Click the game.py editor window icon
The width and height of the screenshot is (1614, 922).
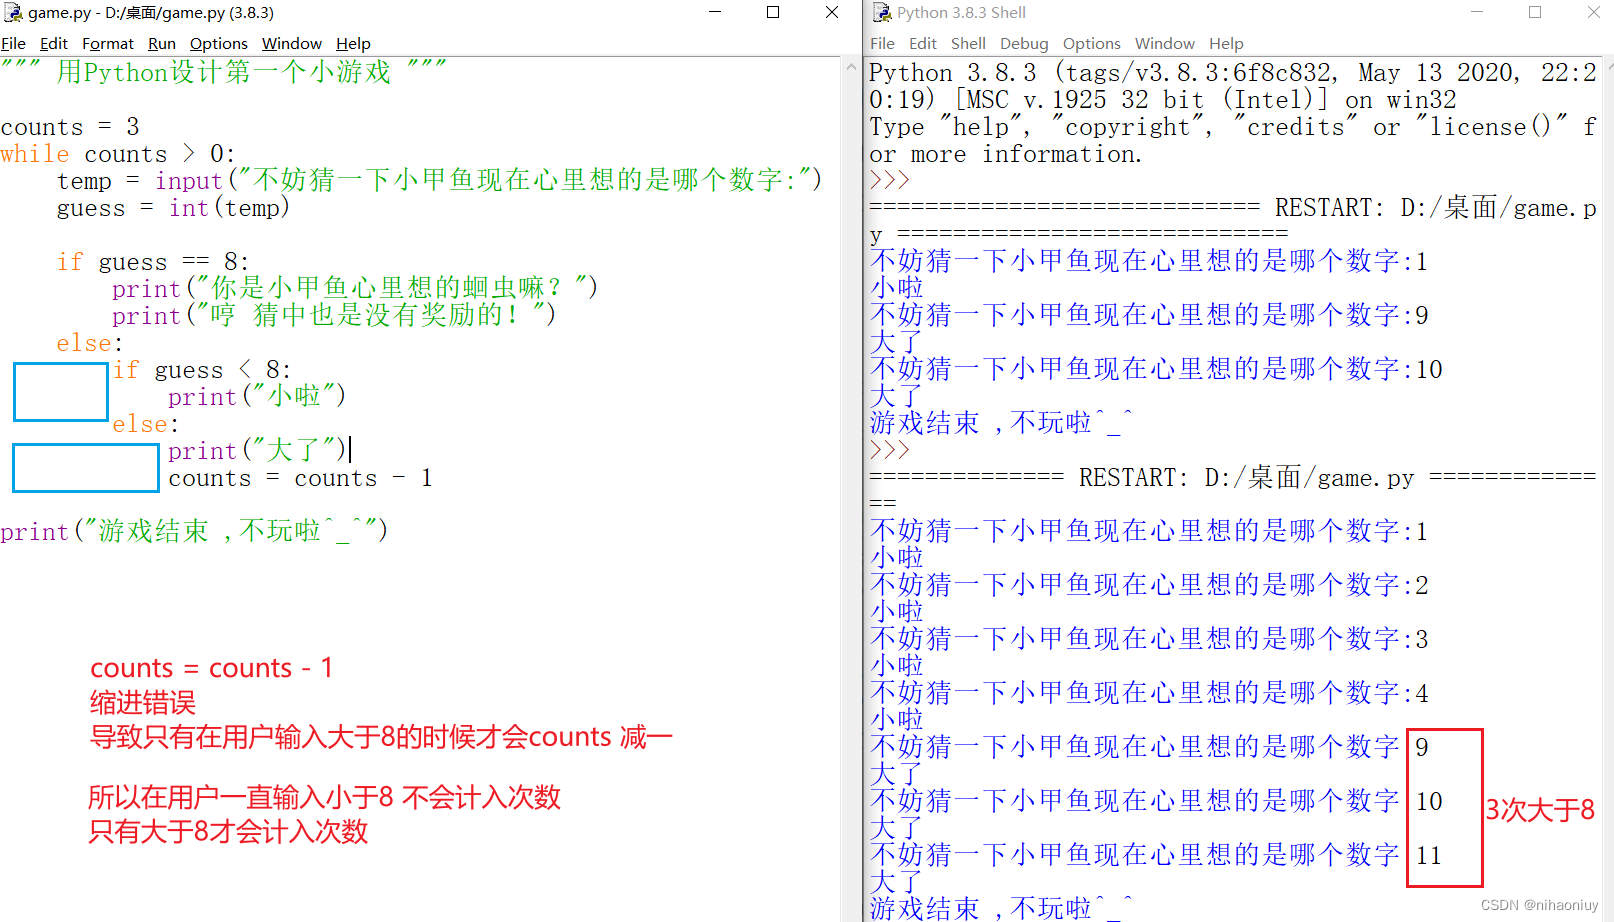(13, 13)
